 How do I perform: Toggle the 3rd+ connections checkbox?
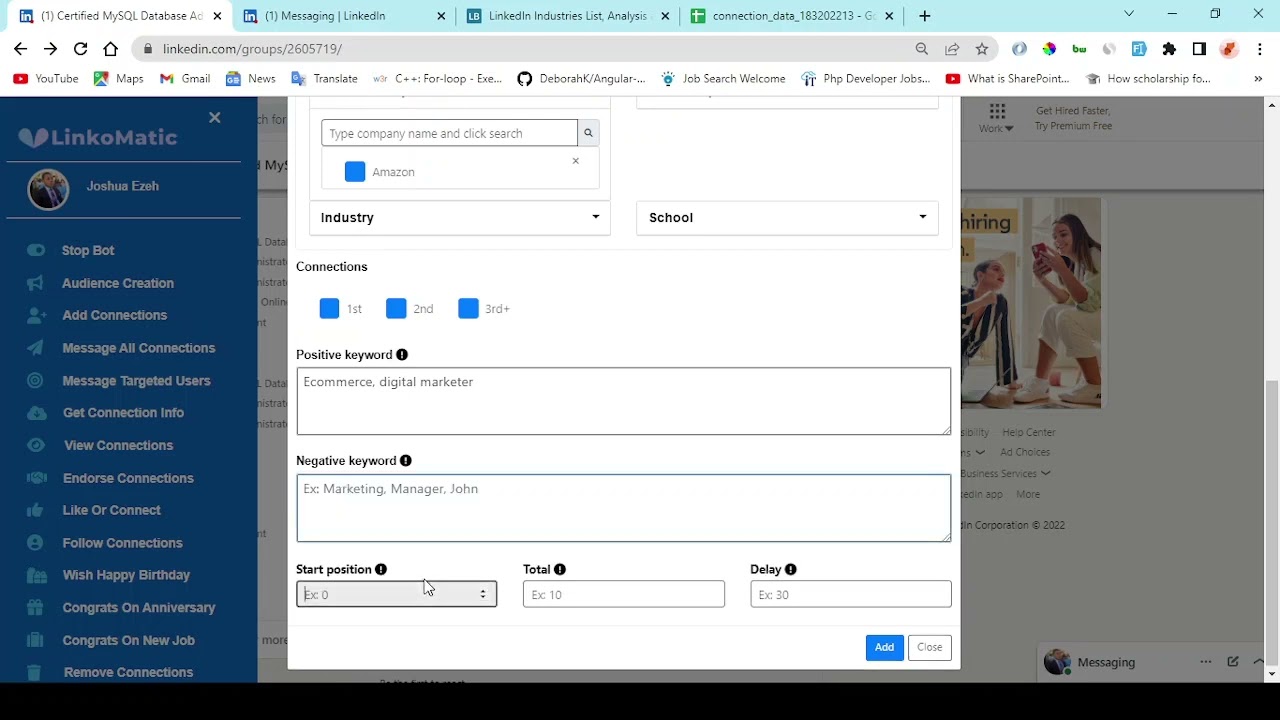click(x=468, y=309)
